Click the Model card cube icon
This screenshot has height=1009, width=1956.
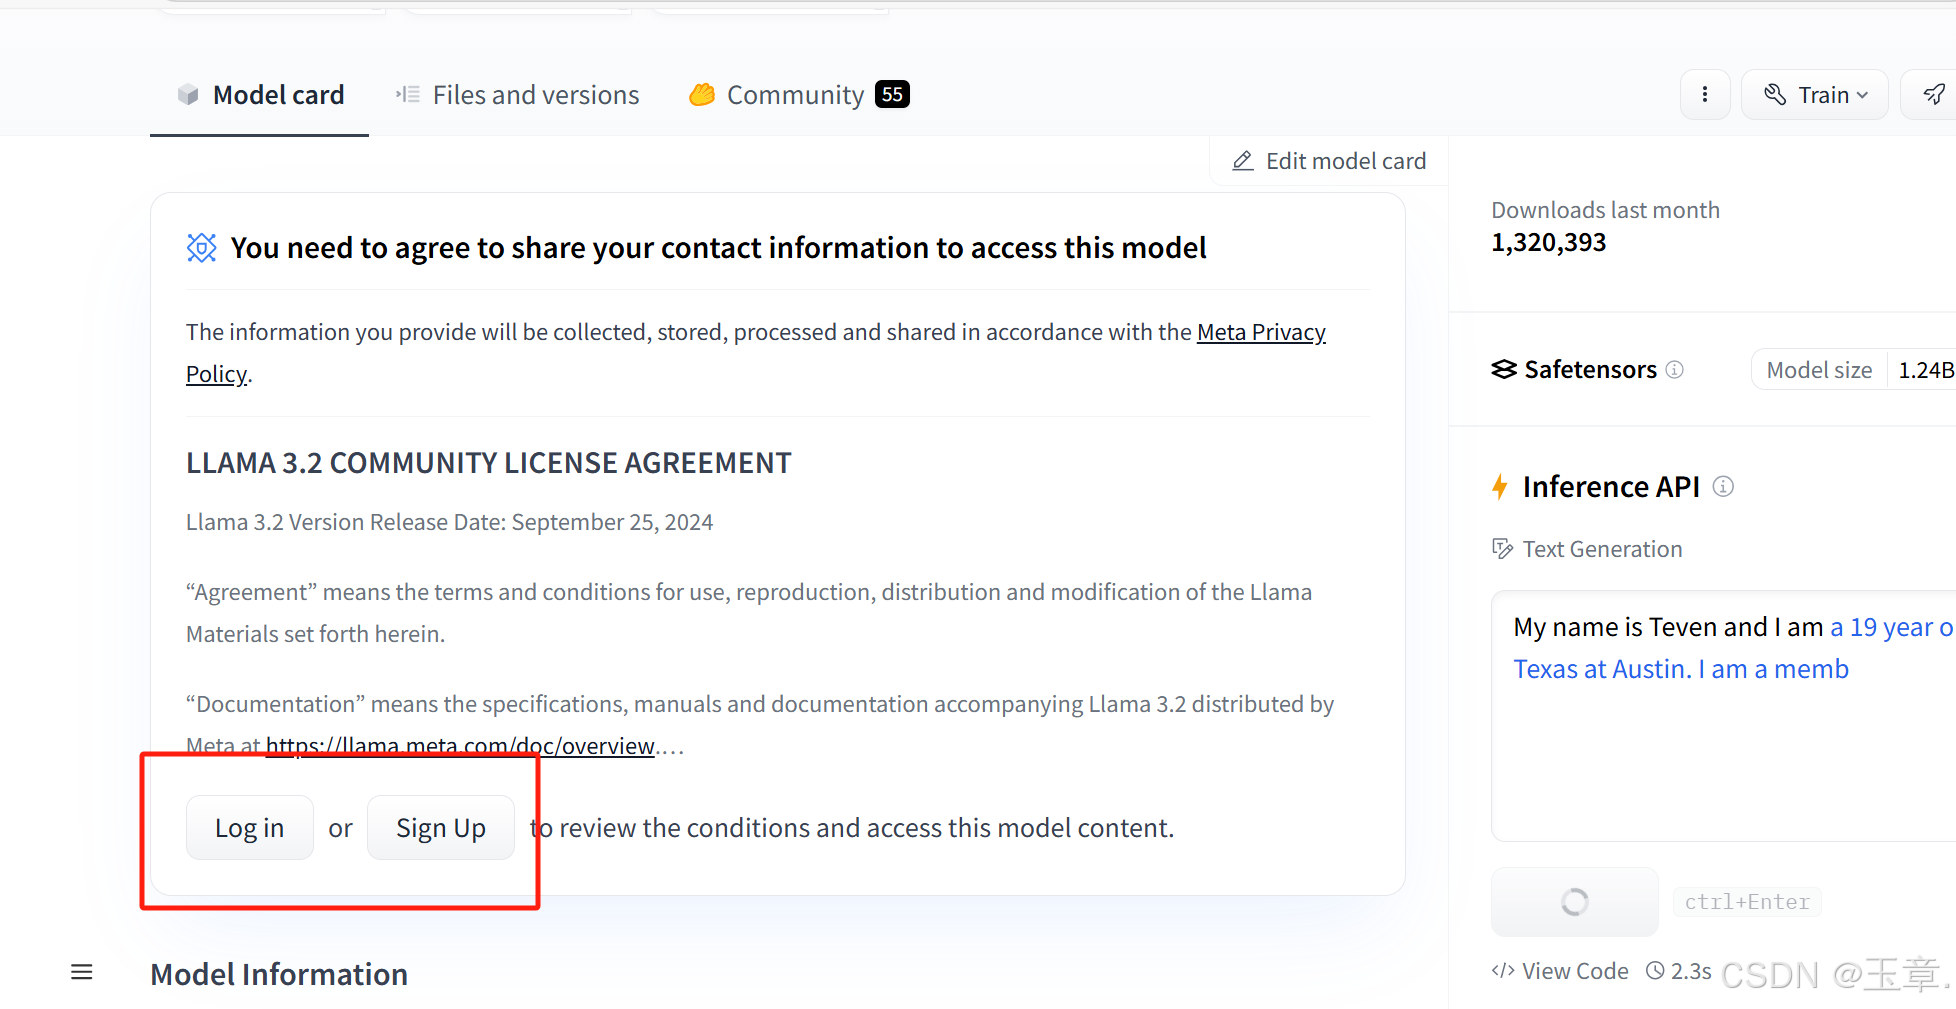(188, 95)
